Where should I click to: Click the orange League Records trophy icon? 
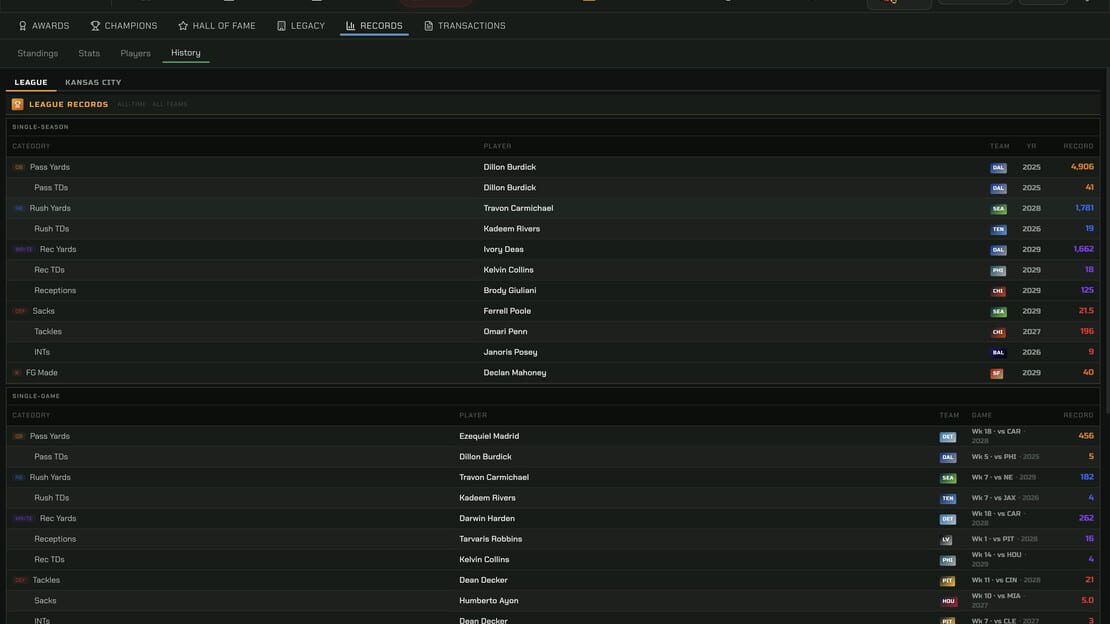click(18, 104)
